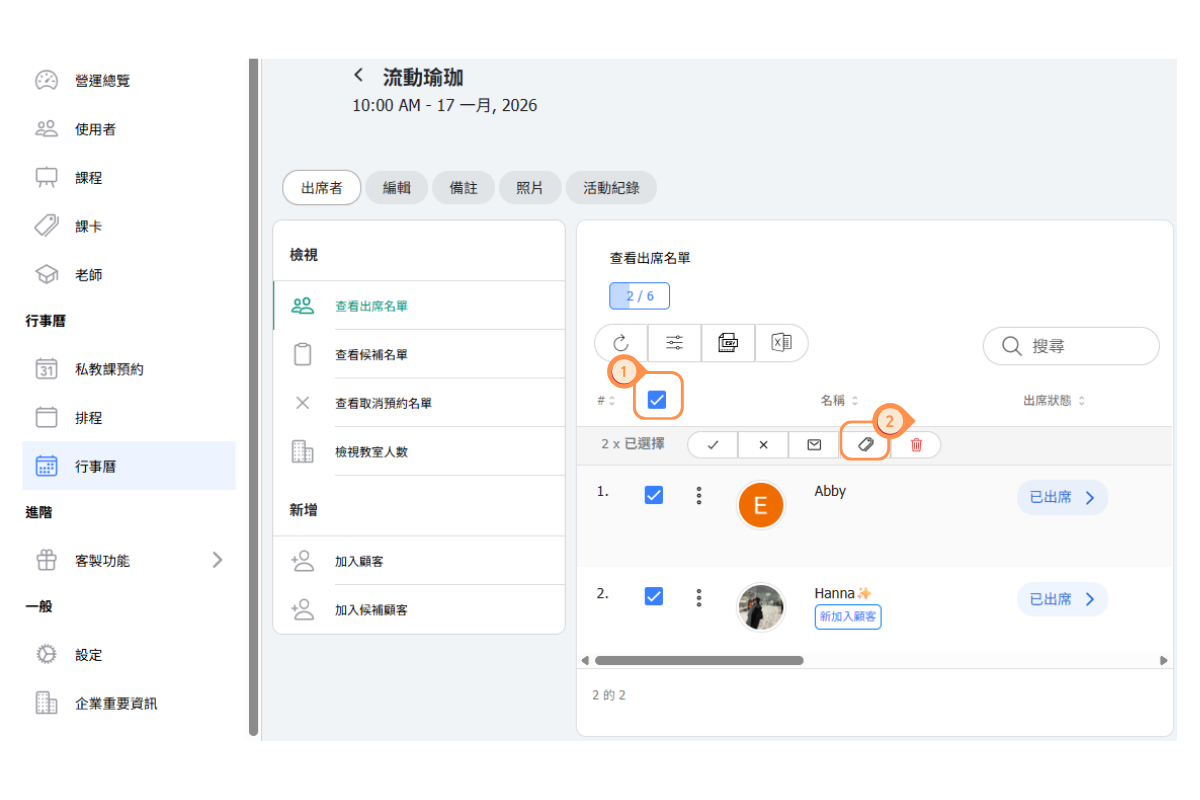Uncheck the checkbox for Abby

click(x=654, y=495)
